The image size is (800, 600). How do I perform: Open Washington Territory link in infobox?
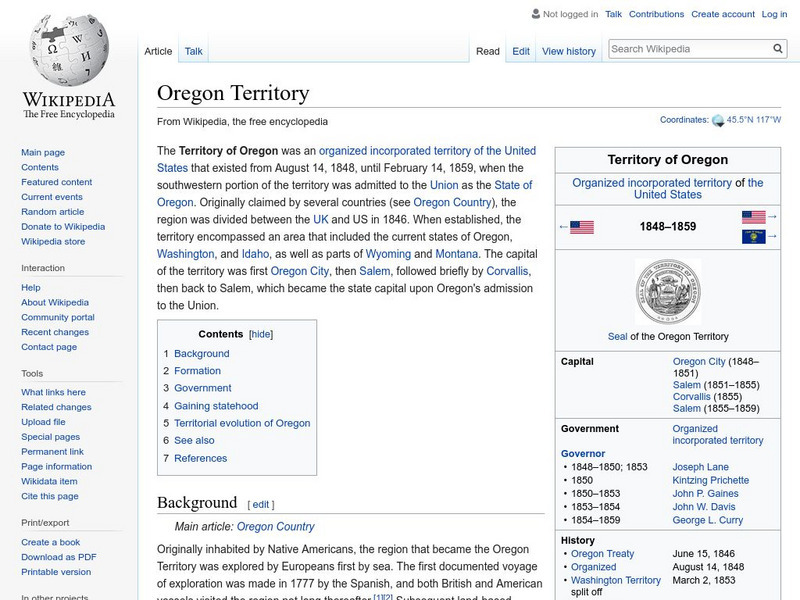[616, 580]
